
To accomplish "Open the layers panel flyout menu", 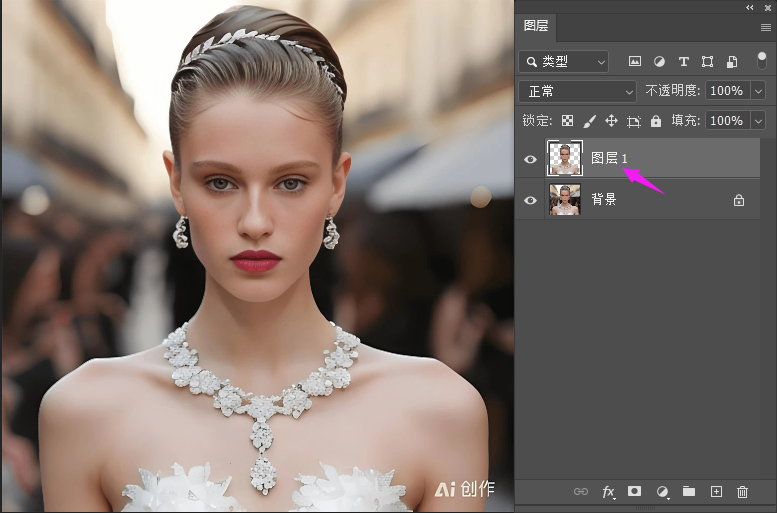I will [x=766, y=27].
